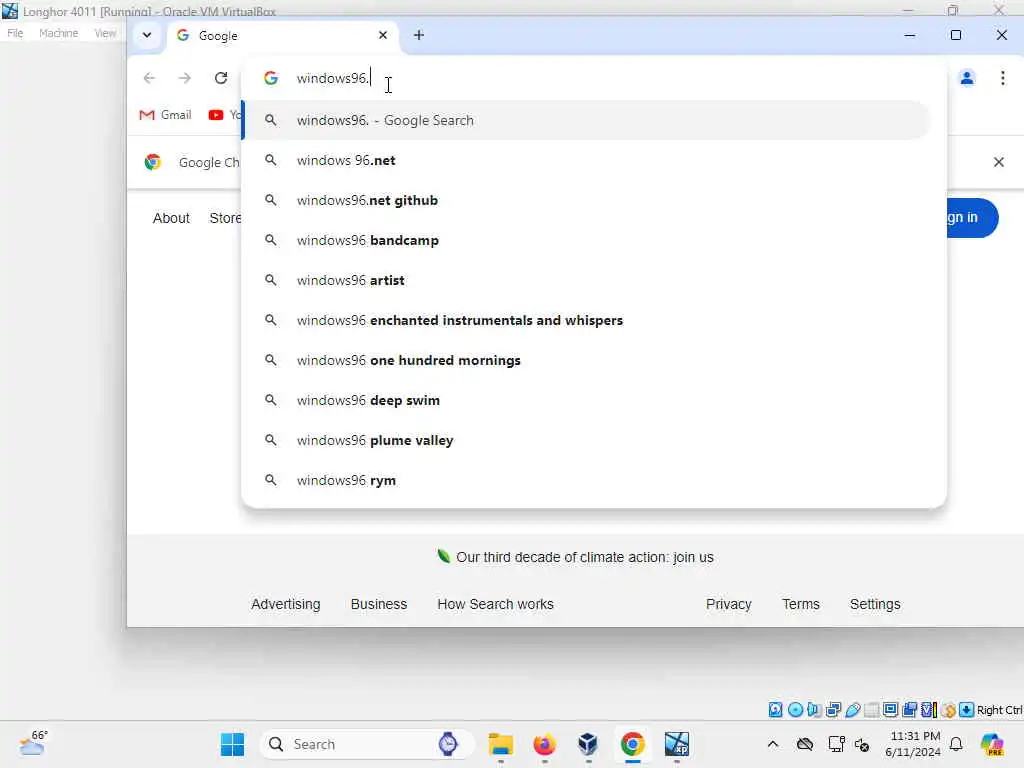The image size is (1024, 768).
Task: Click the Chrome forward arrow
Action: point(185,78)
